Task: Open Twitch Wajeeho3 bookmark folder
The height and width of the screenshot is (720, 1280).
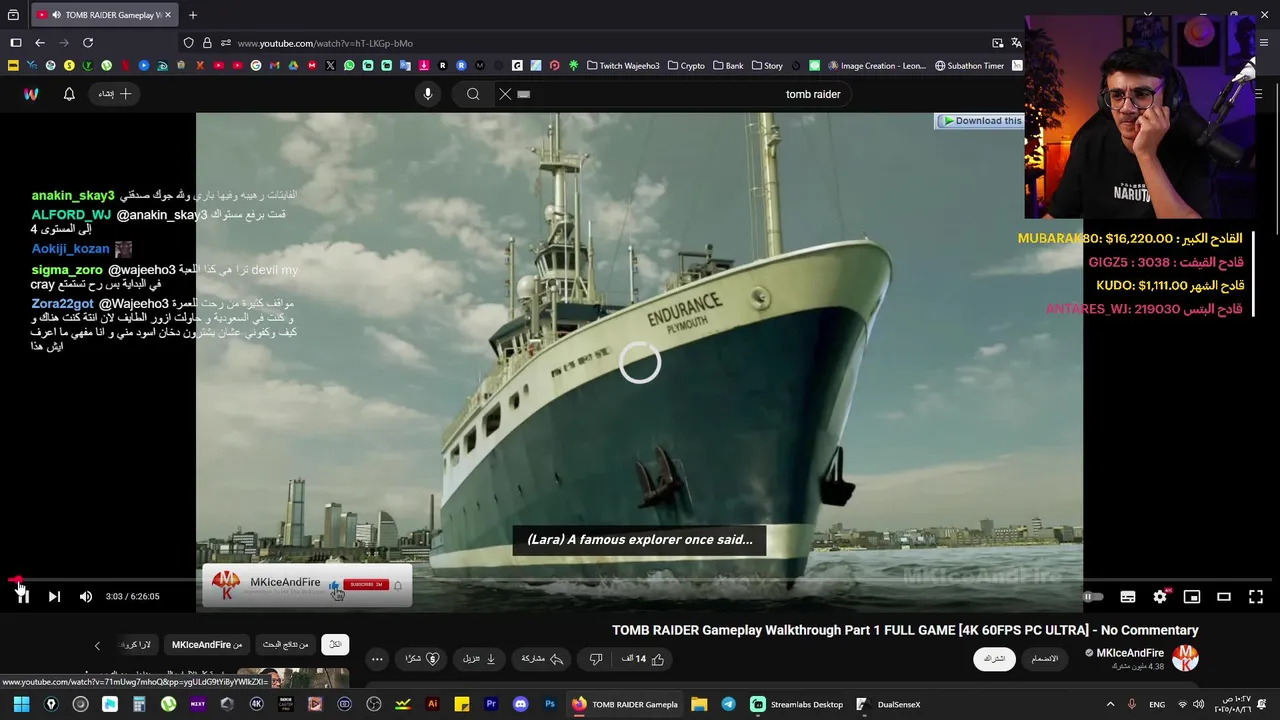Action: (x=623, y=66)
